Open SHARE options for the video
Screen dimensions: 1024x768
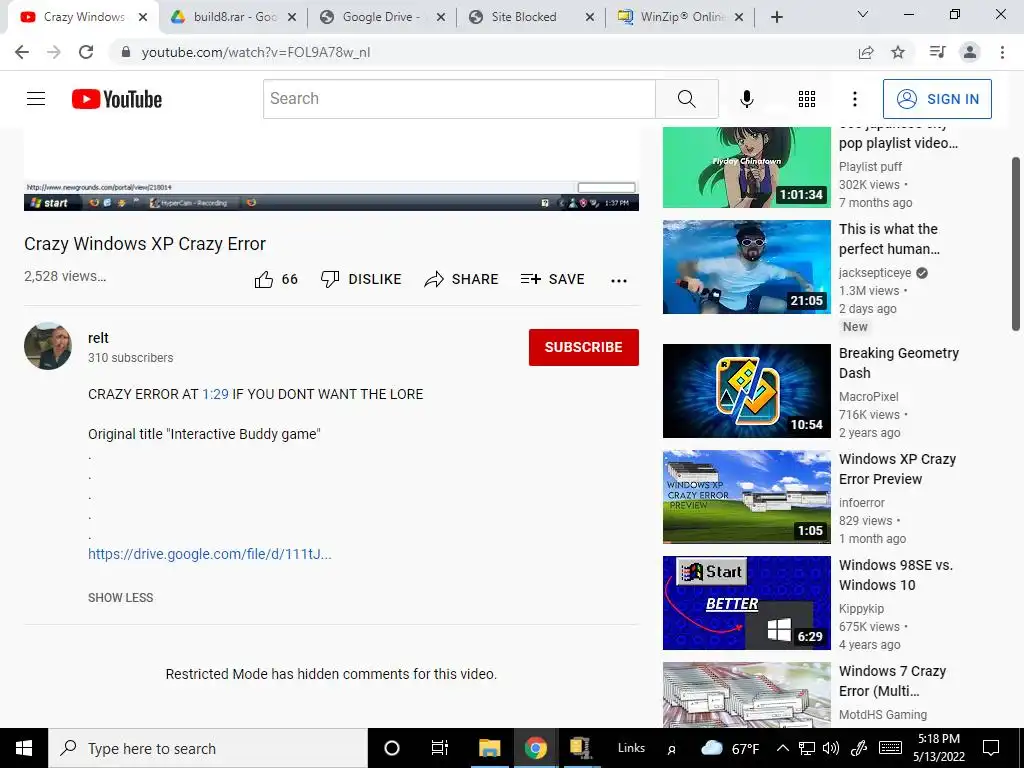(x=461, y=280)
